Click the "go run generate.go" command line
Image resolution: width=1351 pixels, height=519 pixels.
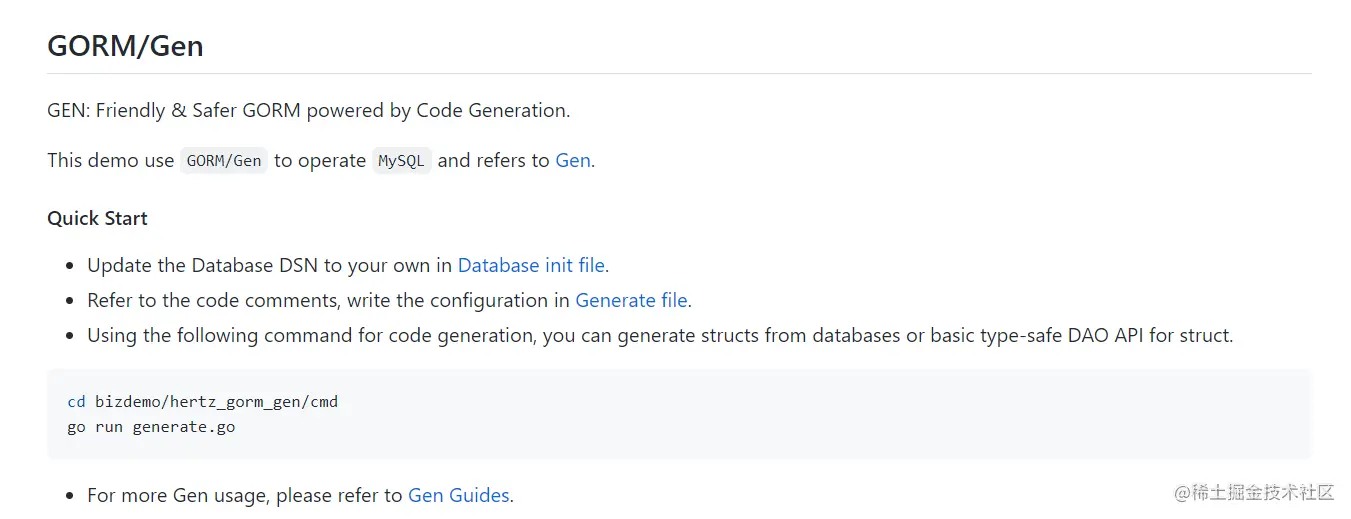151,427
